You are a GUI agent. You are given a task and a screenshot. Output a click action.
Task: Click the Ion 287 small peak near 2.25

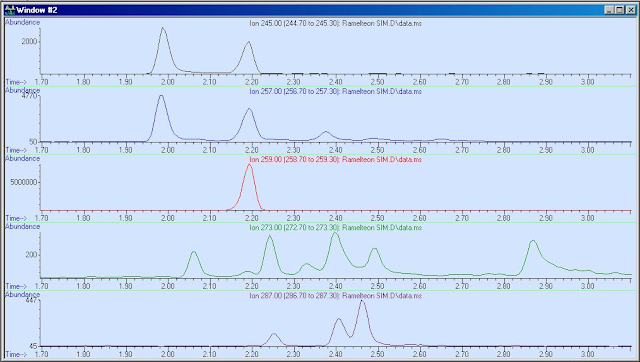pos(274,334)
